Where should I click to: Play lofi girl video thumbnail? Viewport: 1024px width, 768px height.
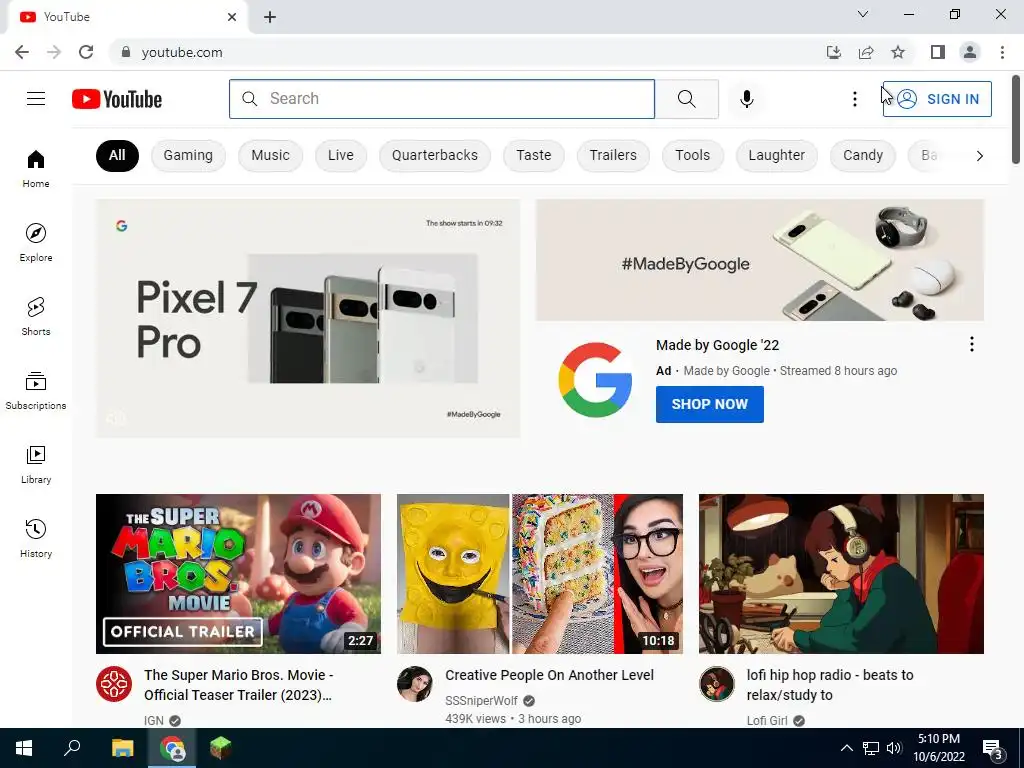(841, 574)
